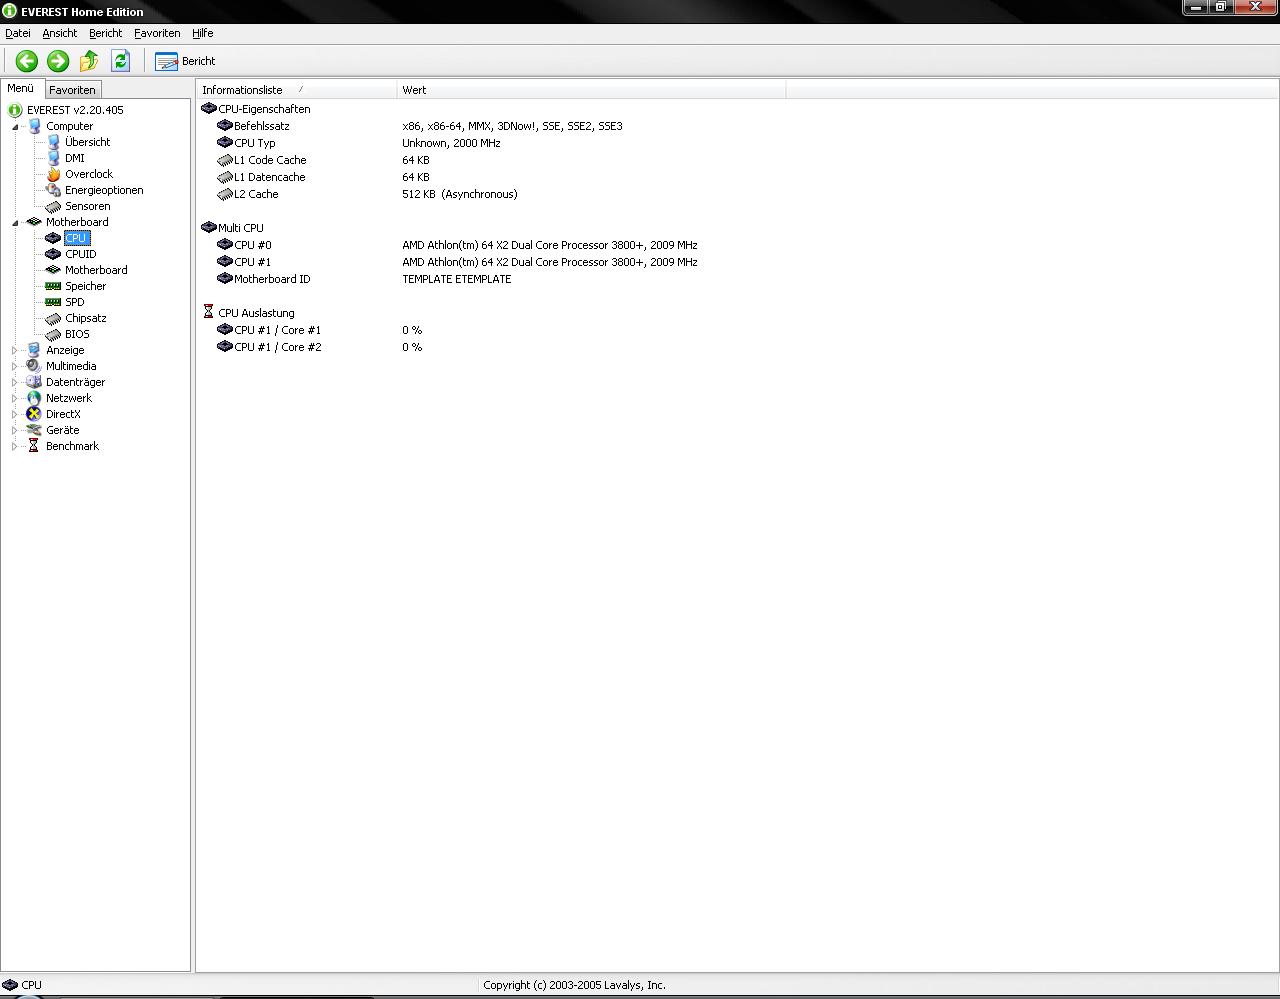Expand the Multimedia tree node
The width and height of the screenshot is (1280, 999).
[15, 367]
